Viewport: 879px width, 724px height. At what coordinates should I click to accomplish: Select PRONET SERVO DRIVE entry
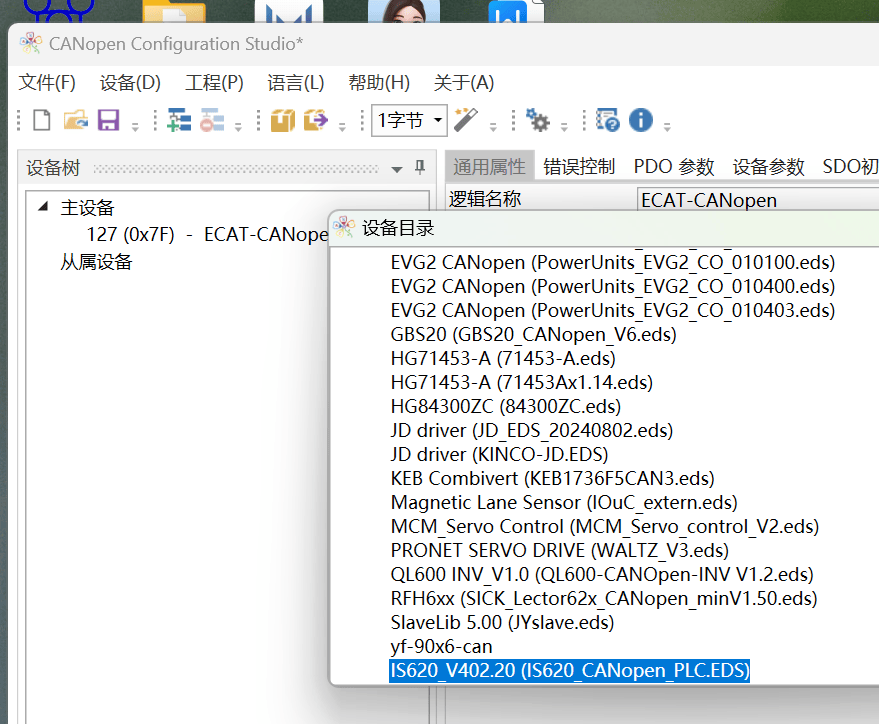pos(559,550)
